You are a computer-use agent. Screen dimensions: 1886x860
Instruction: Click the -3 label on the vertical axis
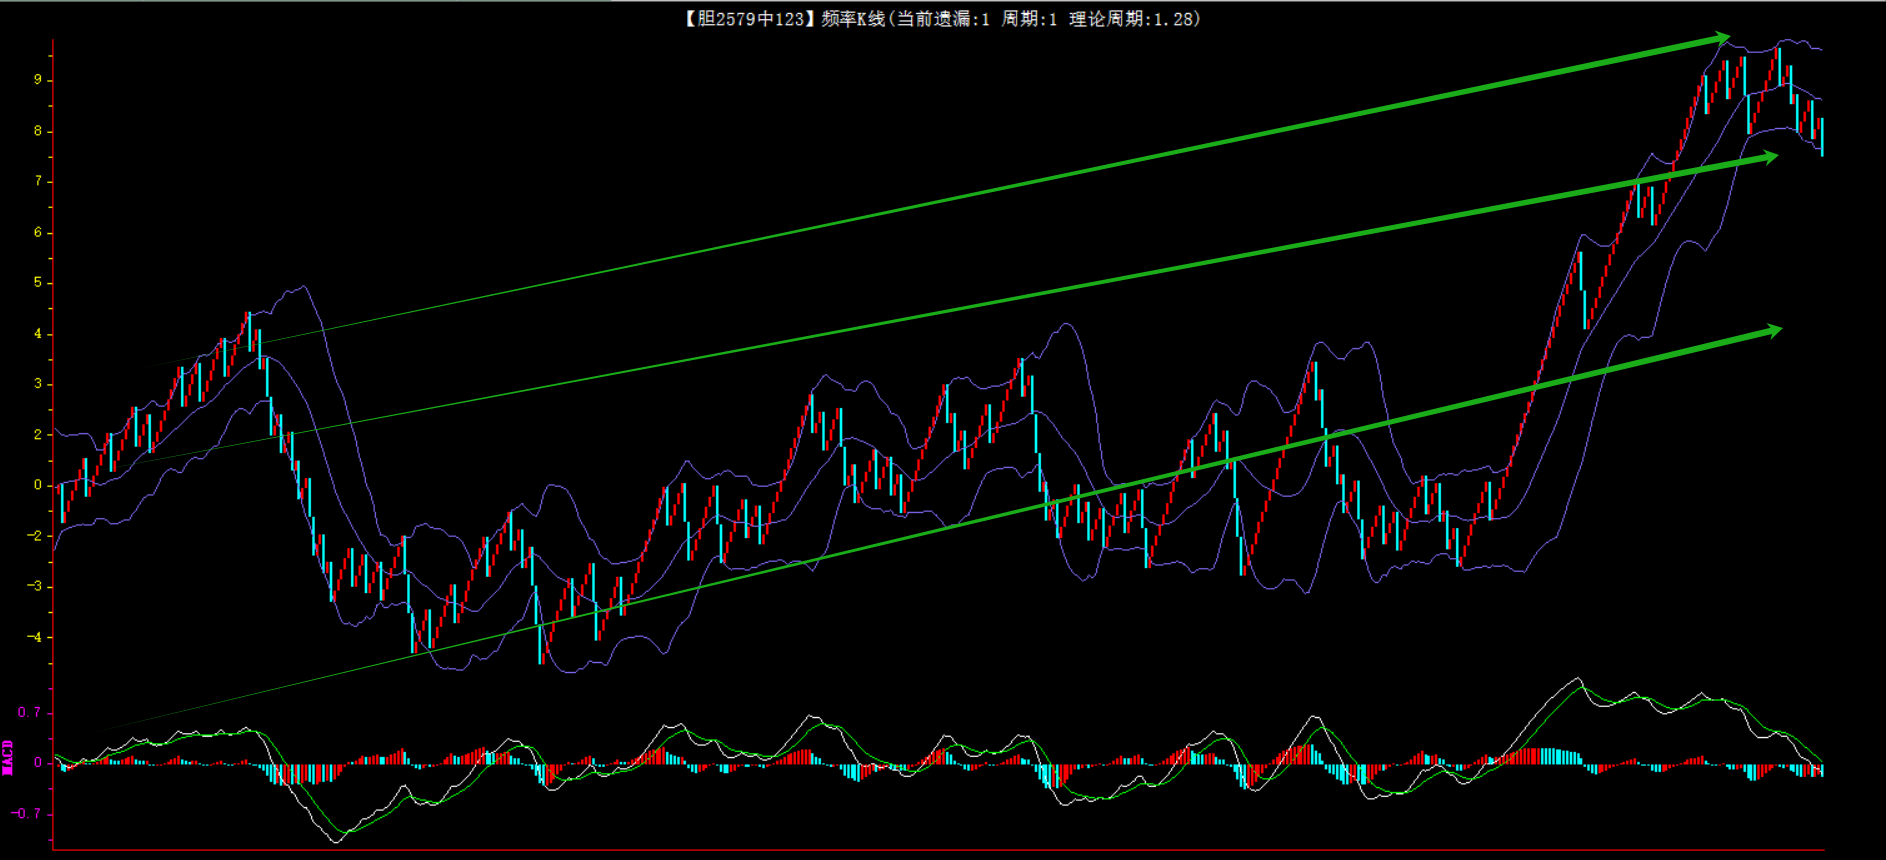coord(36,586)
